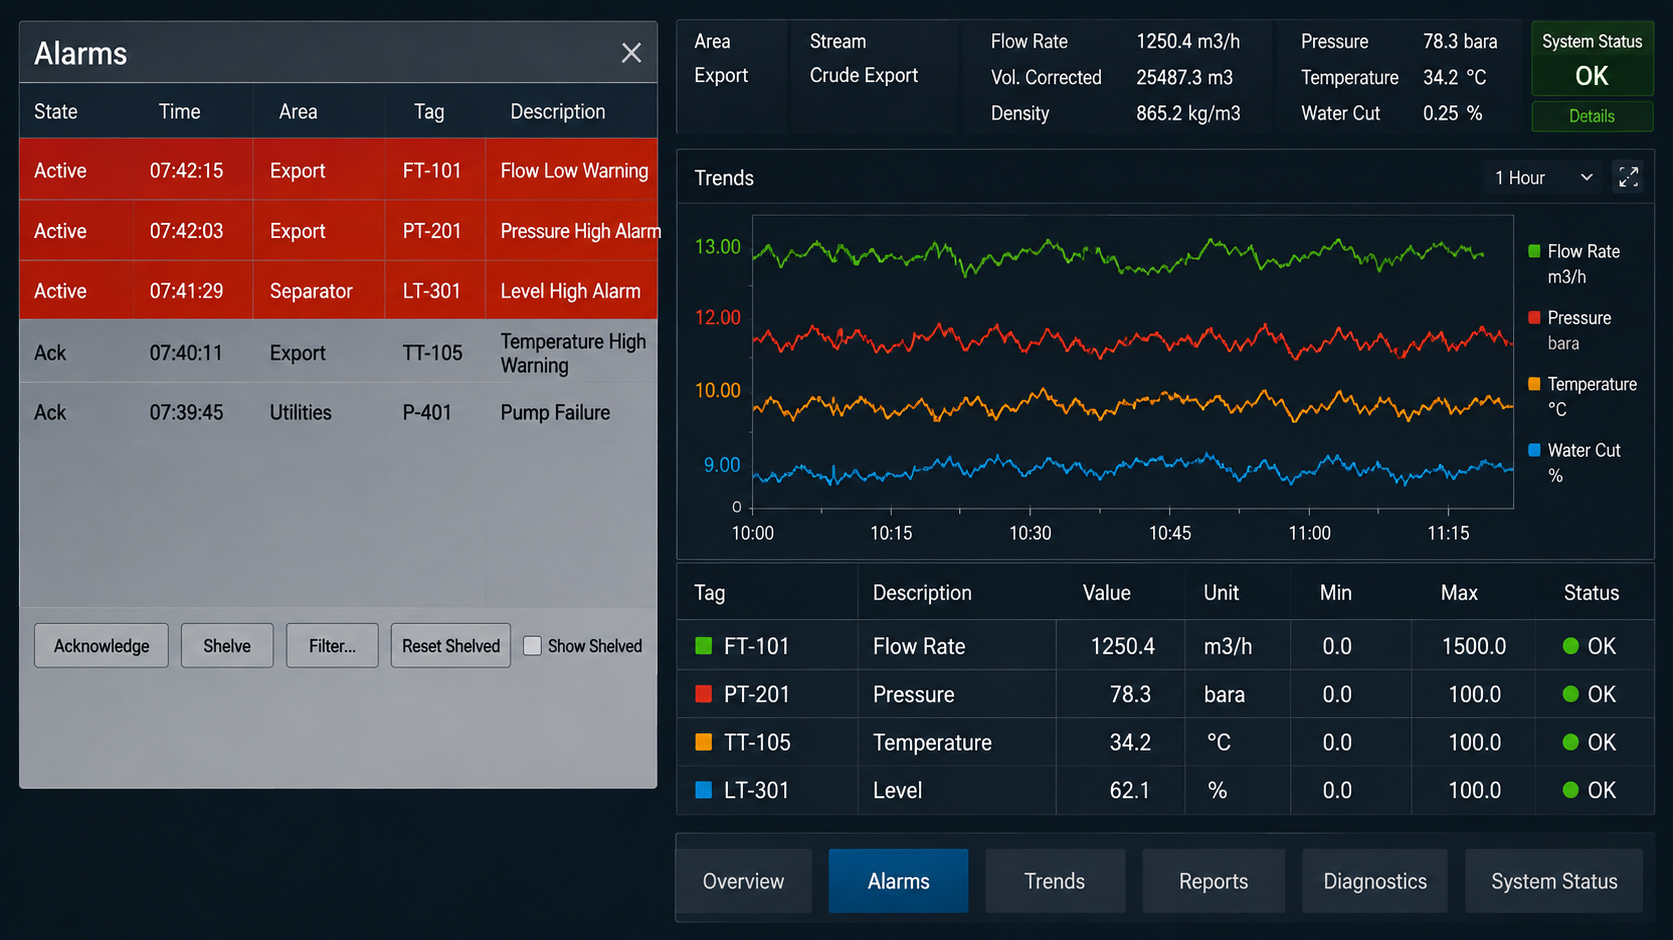
Task: Select the TT-105 Temperature High Warning row
Action: click(x=338, y=353)
